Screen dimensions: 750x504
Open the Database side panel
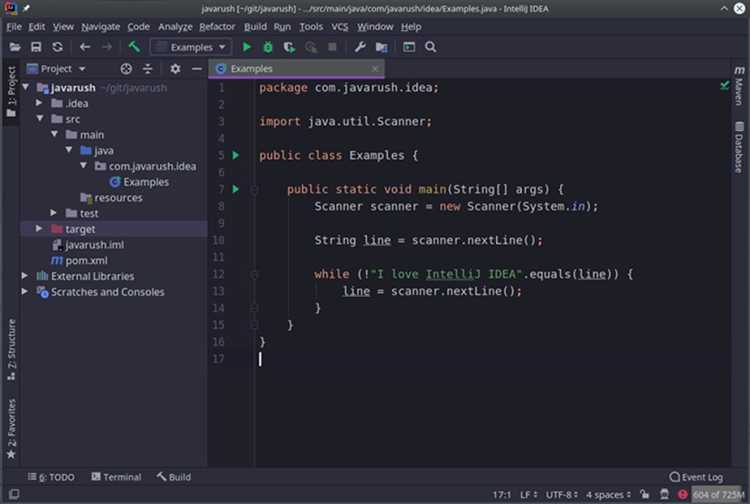739,147
